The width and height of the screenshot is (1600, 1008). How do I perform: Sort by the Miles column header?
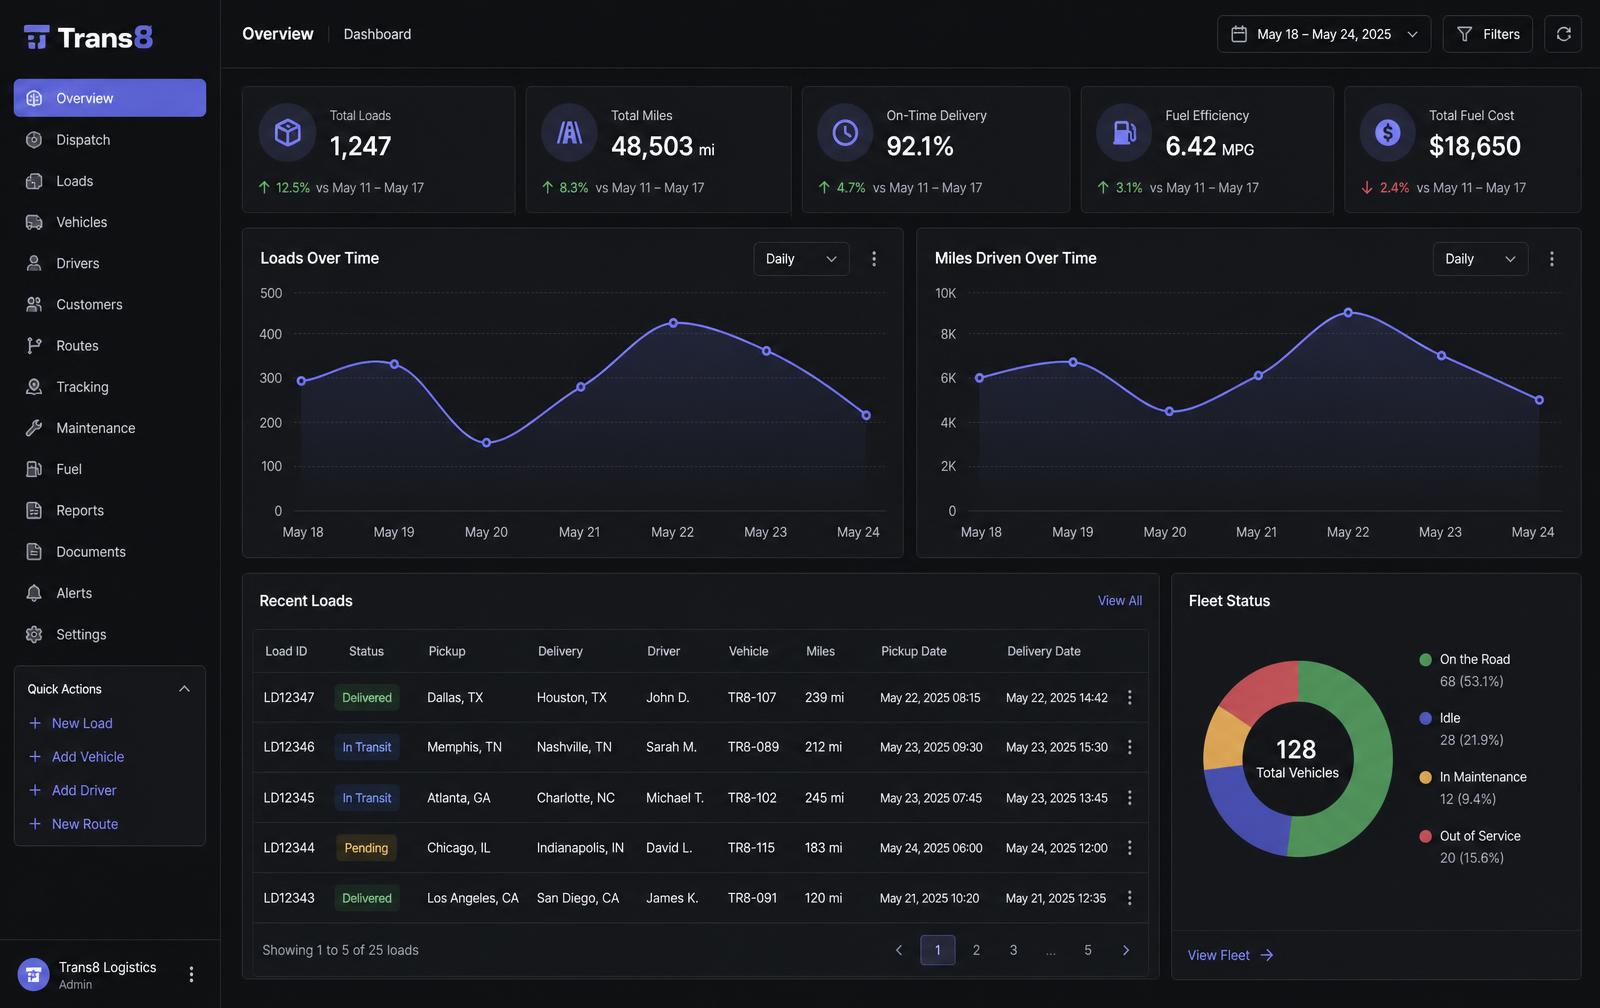coord(821,651)
